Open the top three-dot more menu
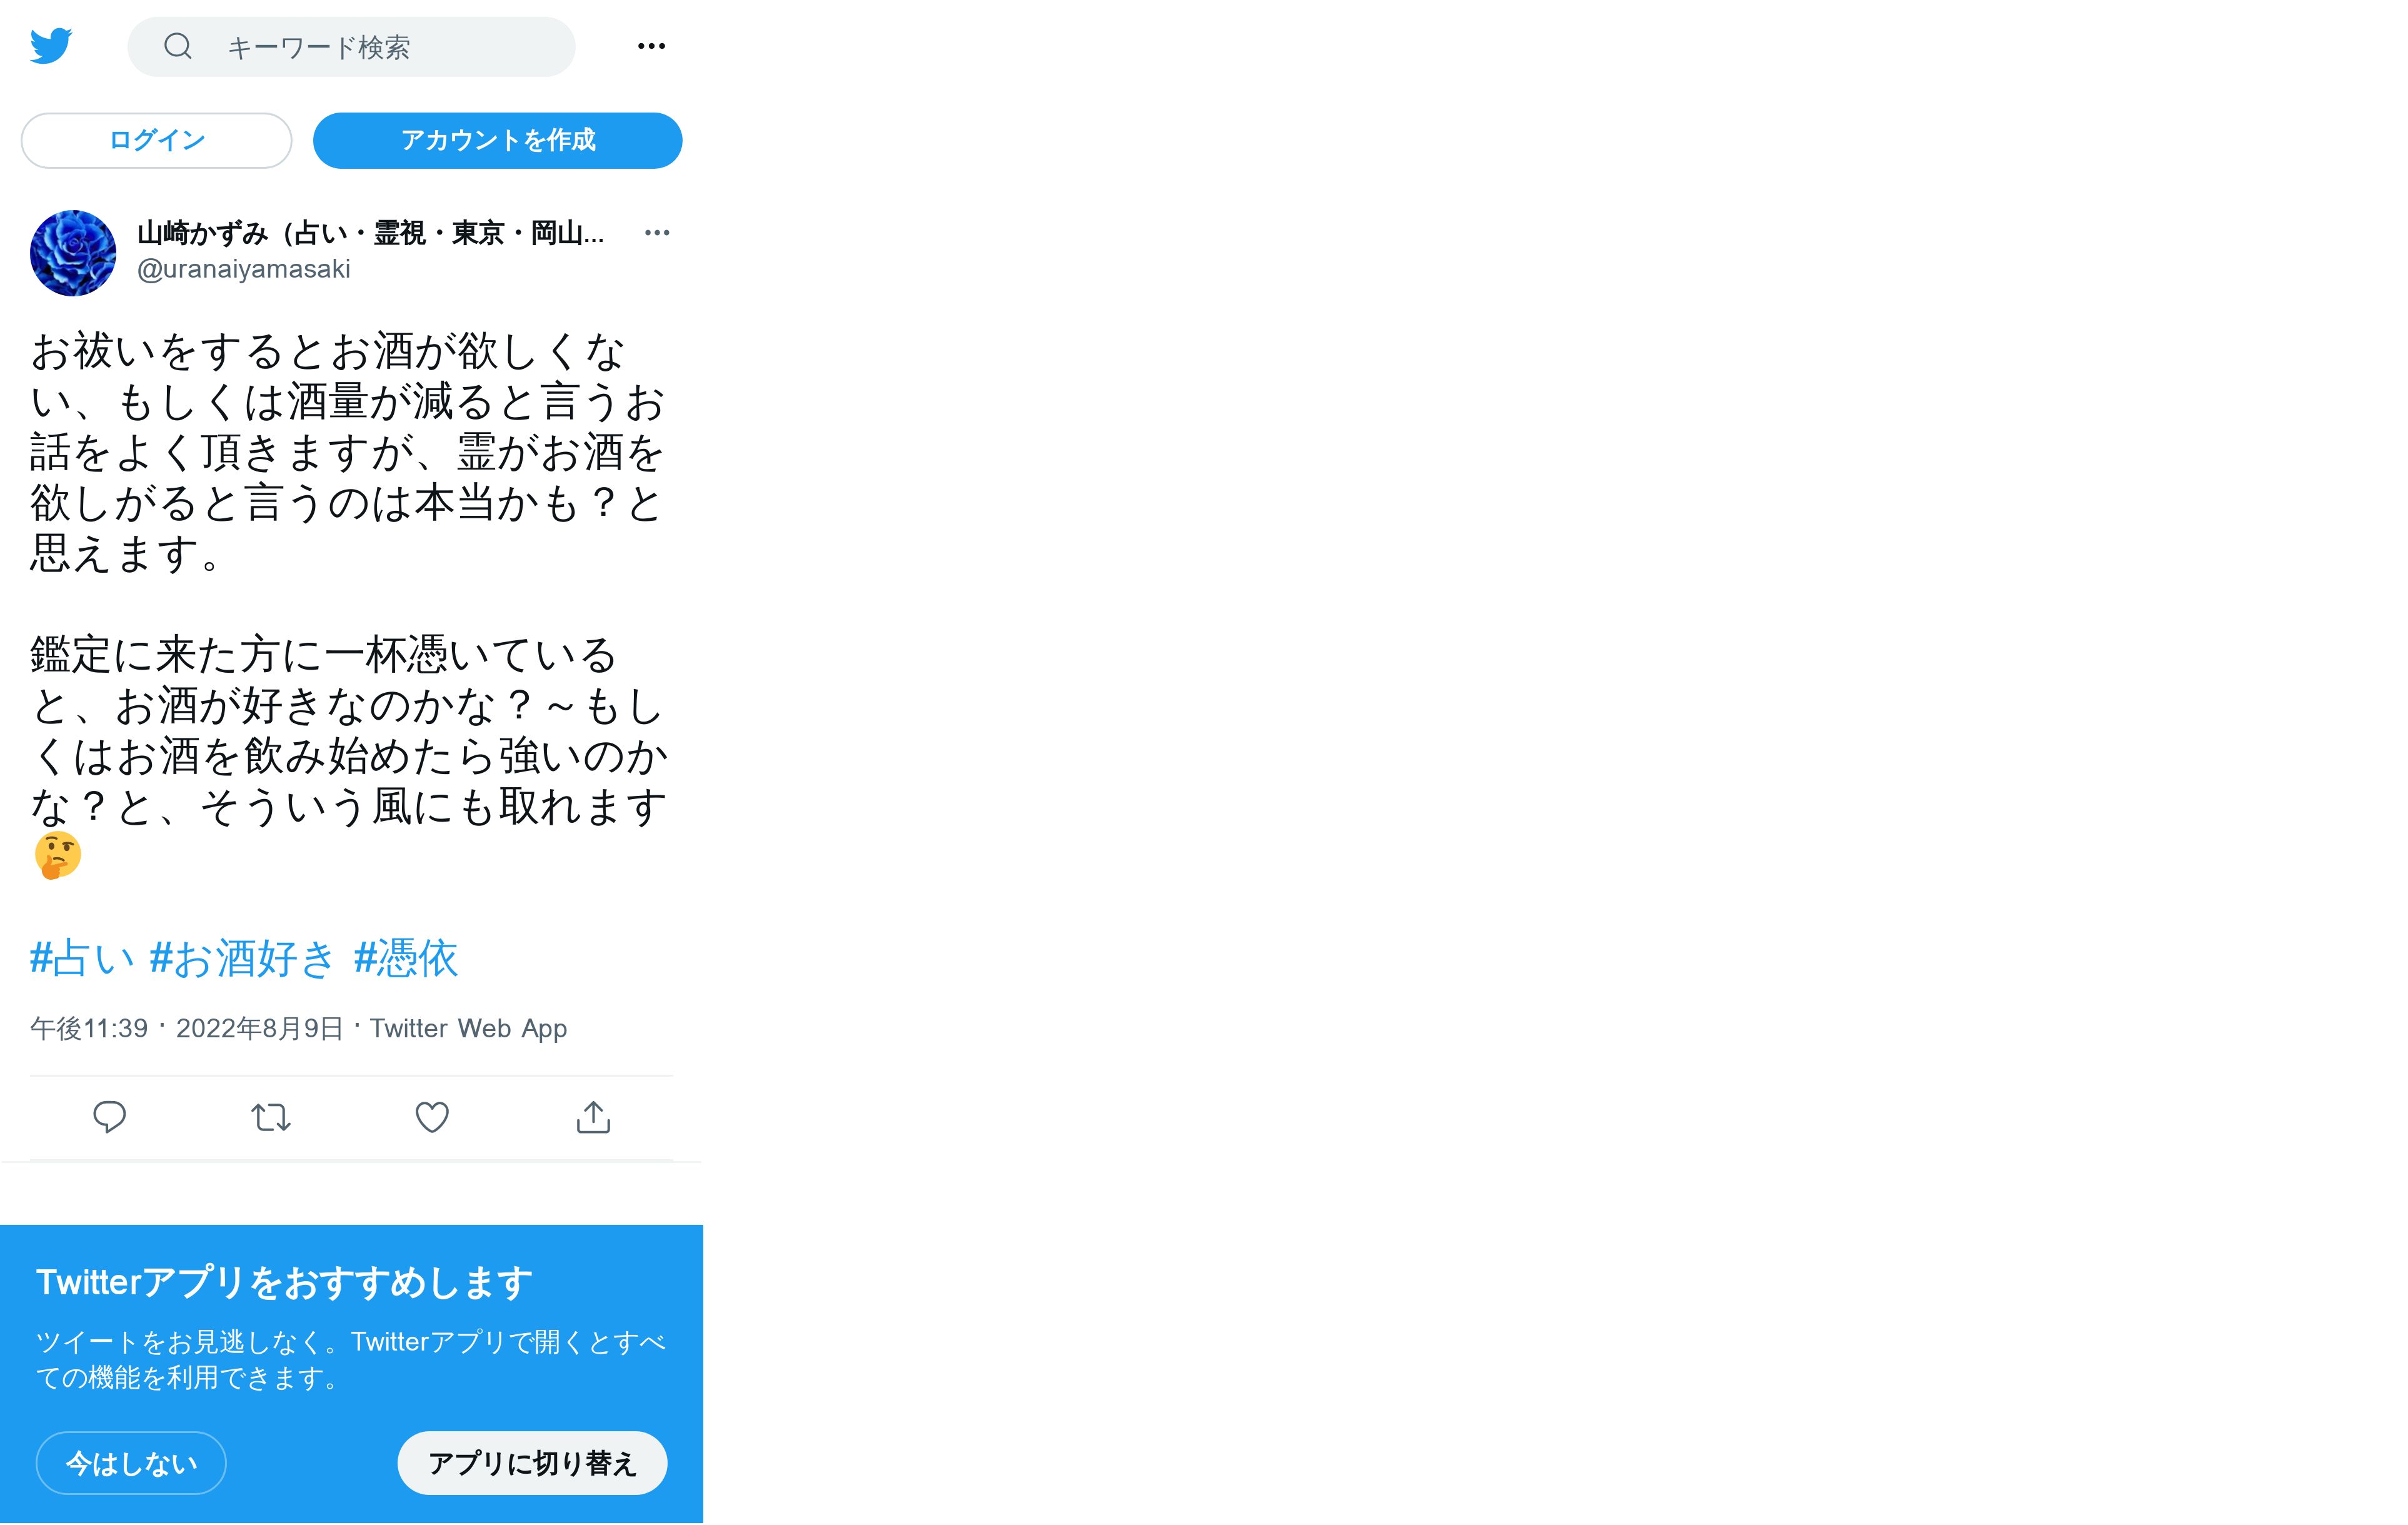2408x1525 pixels. pos(651,46)
